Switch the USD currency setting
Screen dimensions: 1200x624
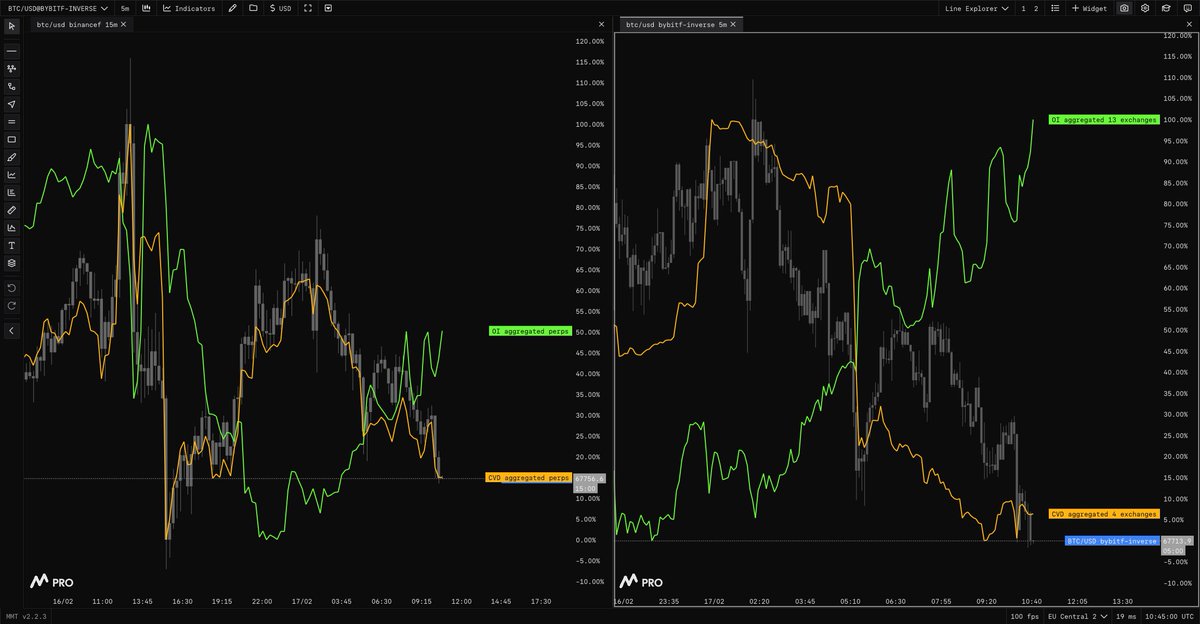point(281,8)
